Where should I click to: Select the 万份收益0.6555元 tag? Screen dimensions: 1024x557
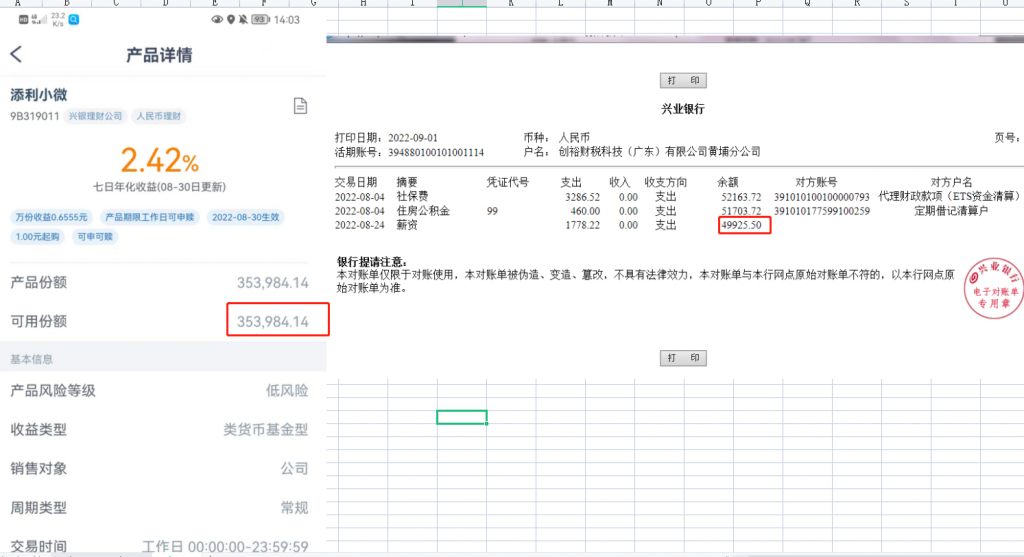click(51, 217)
